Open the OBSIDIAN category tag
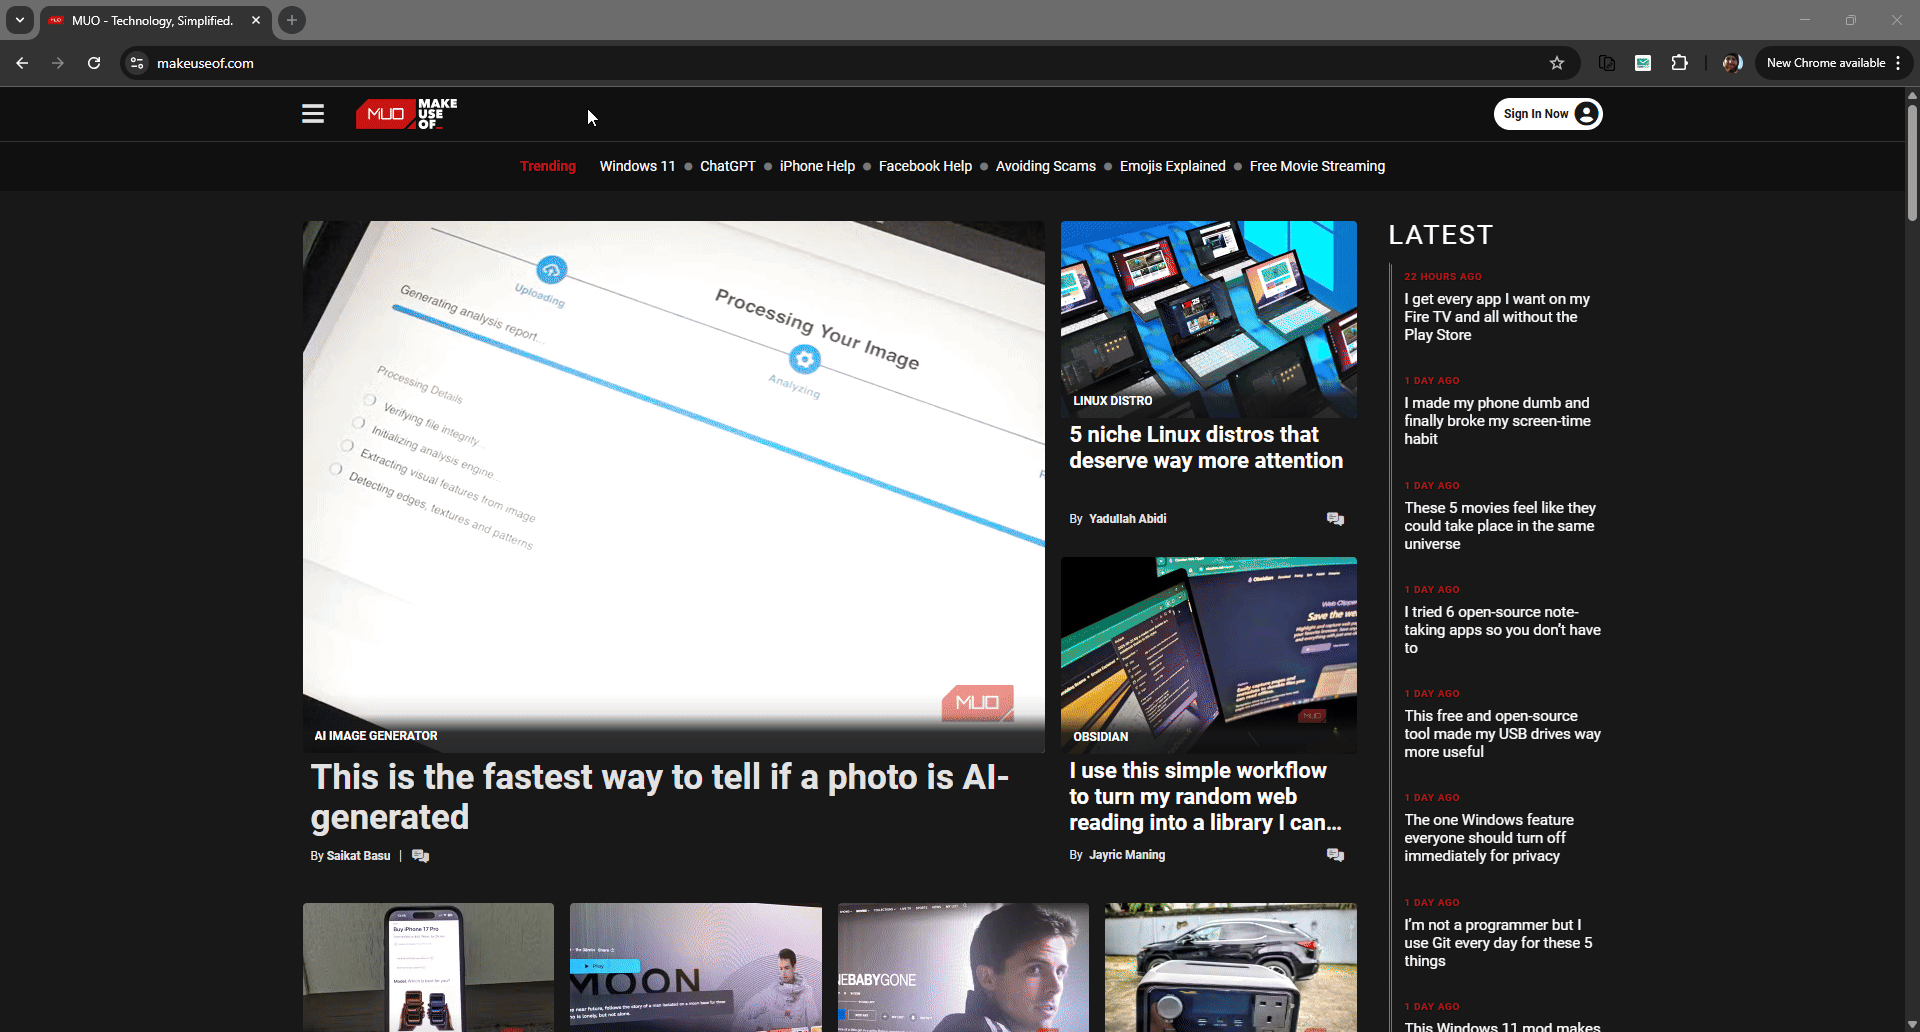The image size is (1920, 1032). [x=1101, y=737]
